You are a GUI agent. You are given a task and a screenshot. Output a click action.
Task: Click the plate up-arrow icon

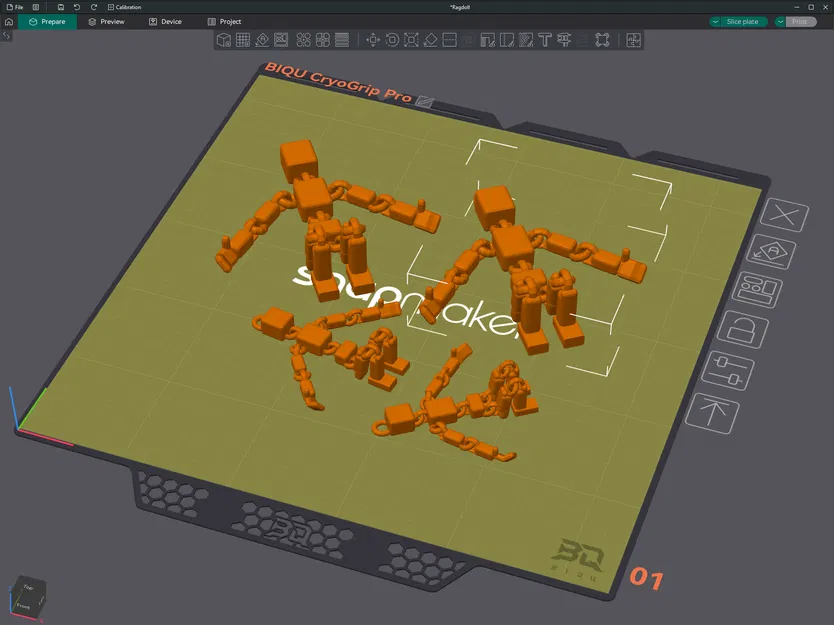712,413
